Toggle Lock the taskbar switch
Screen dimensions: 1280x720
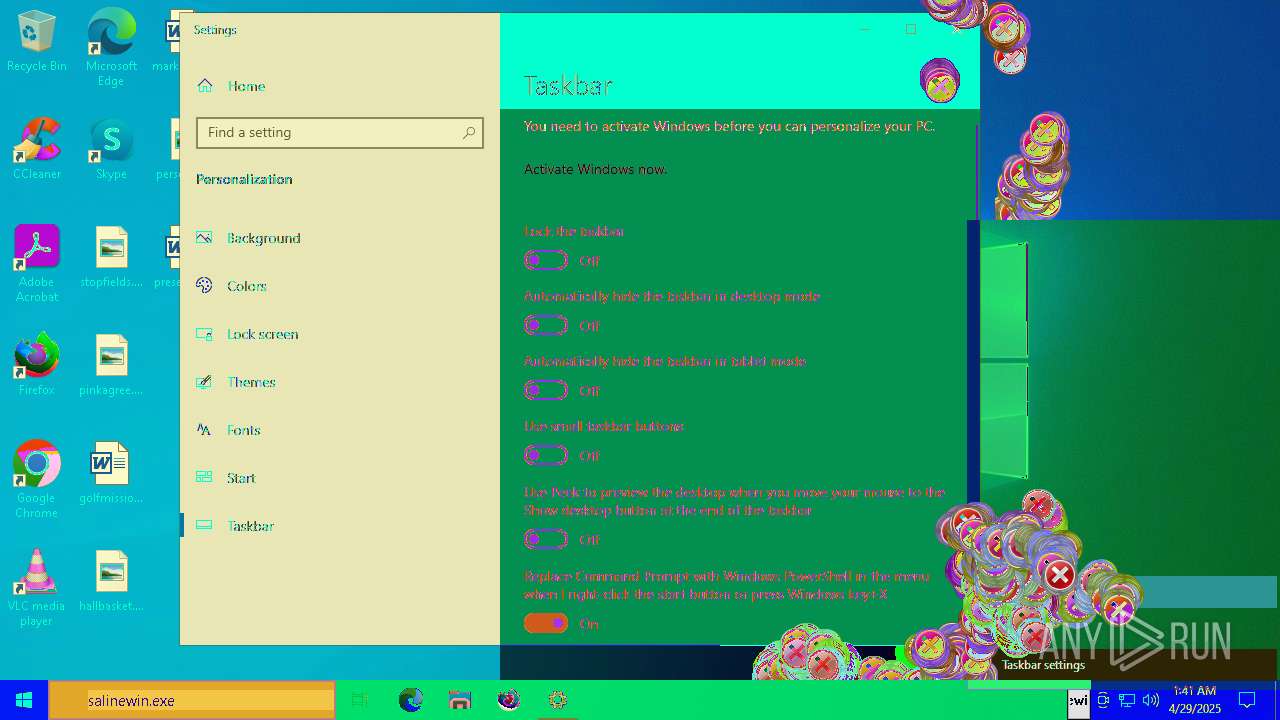(x=546, y=260)
